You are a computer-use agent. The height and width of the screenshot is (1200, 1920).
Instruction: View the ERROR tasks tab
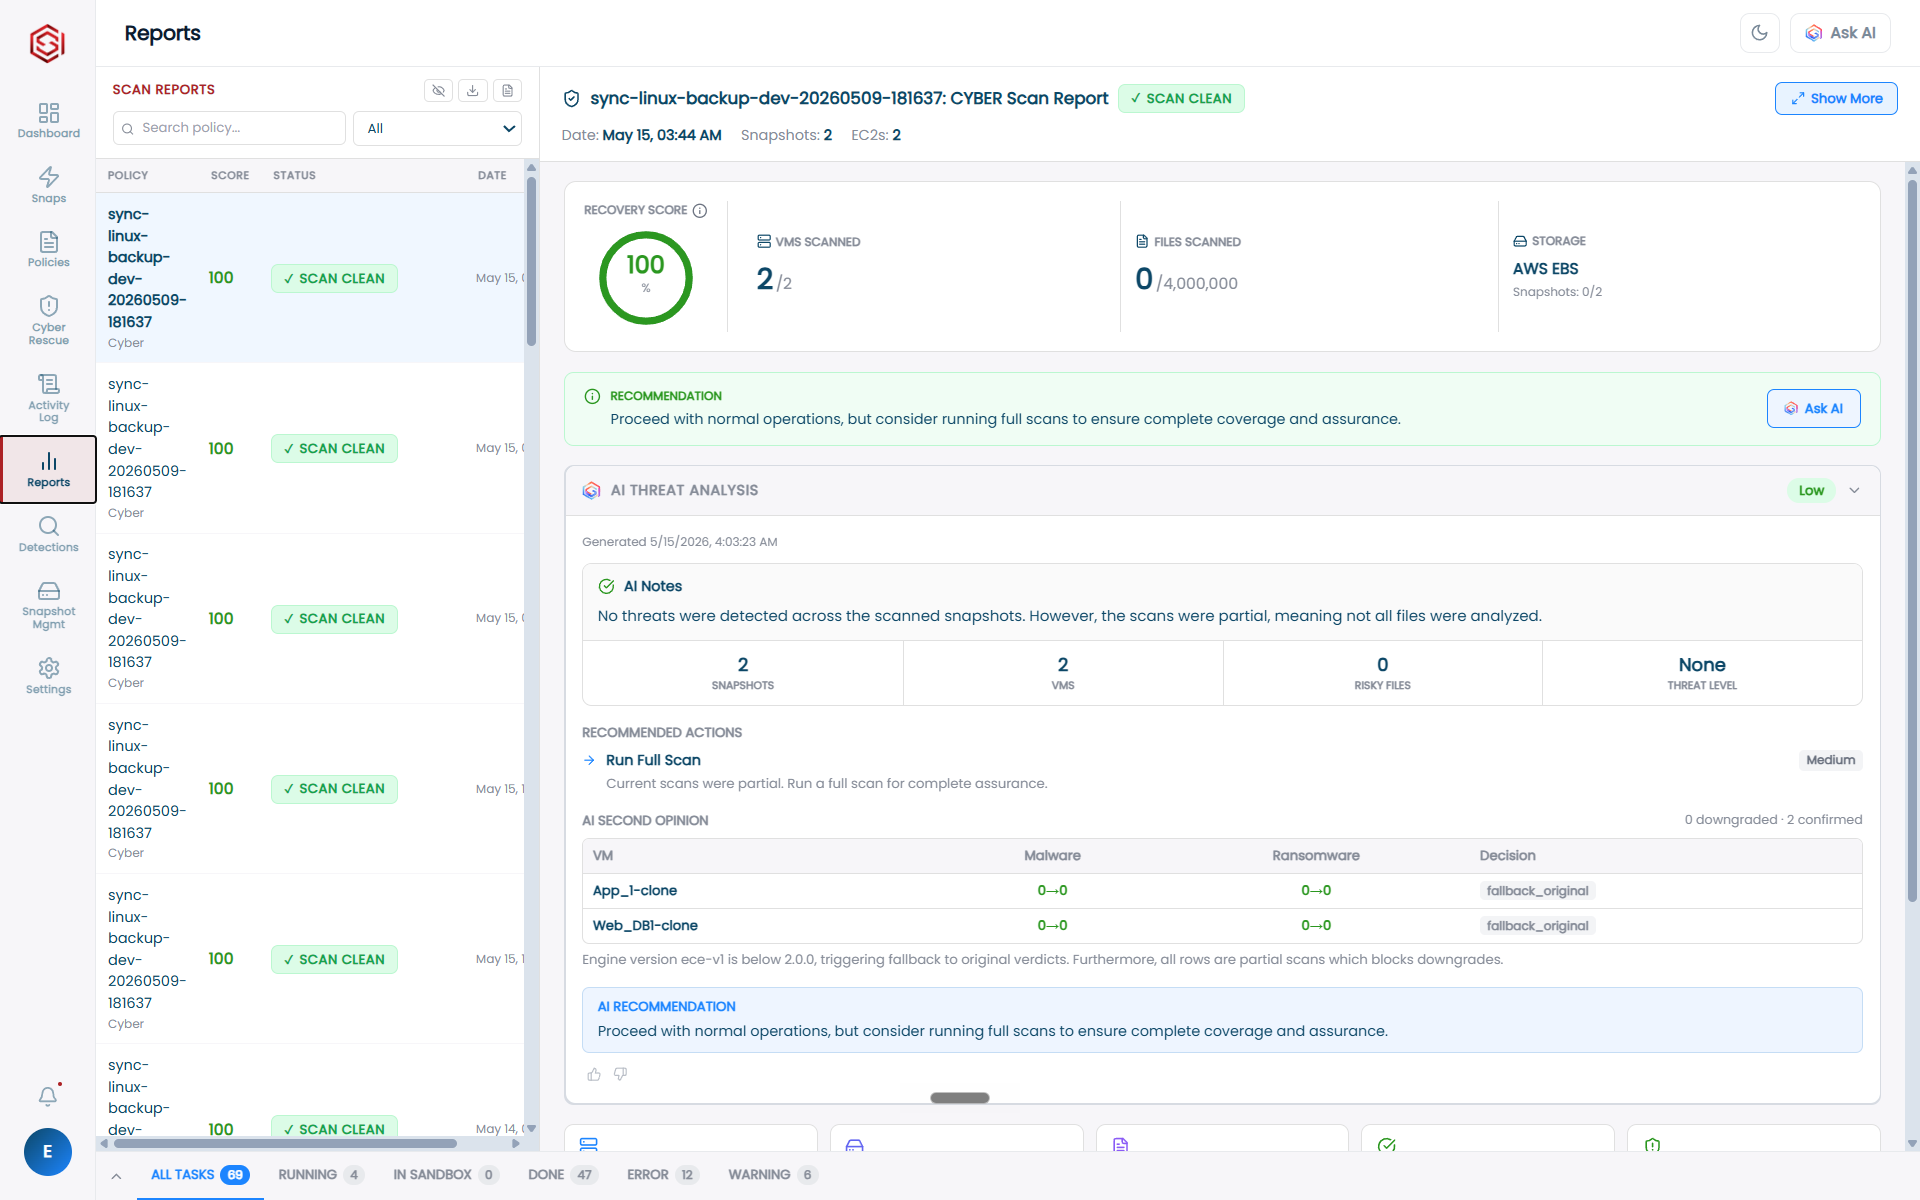pyautogui.click(x=661, y=1175)
